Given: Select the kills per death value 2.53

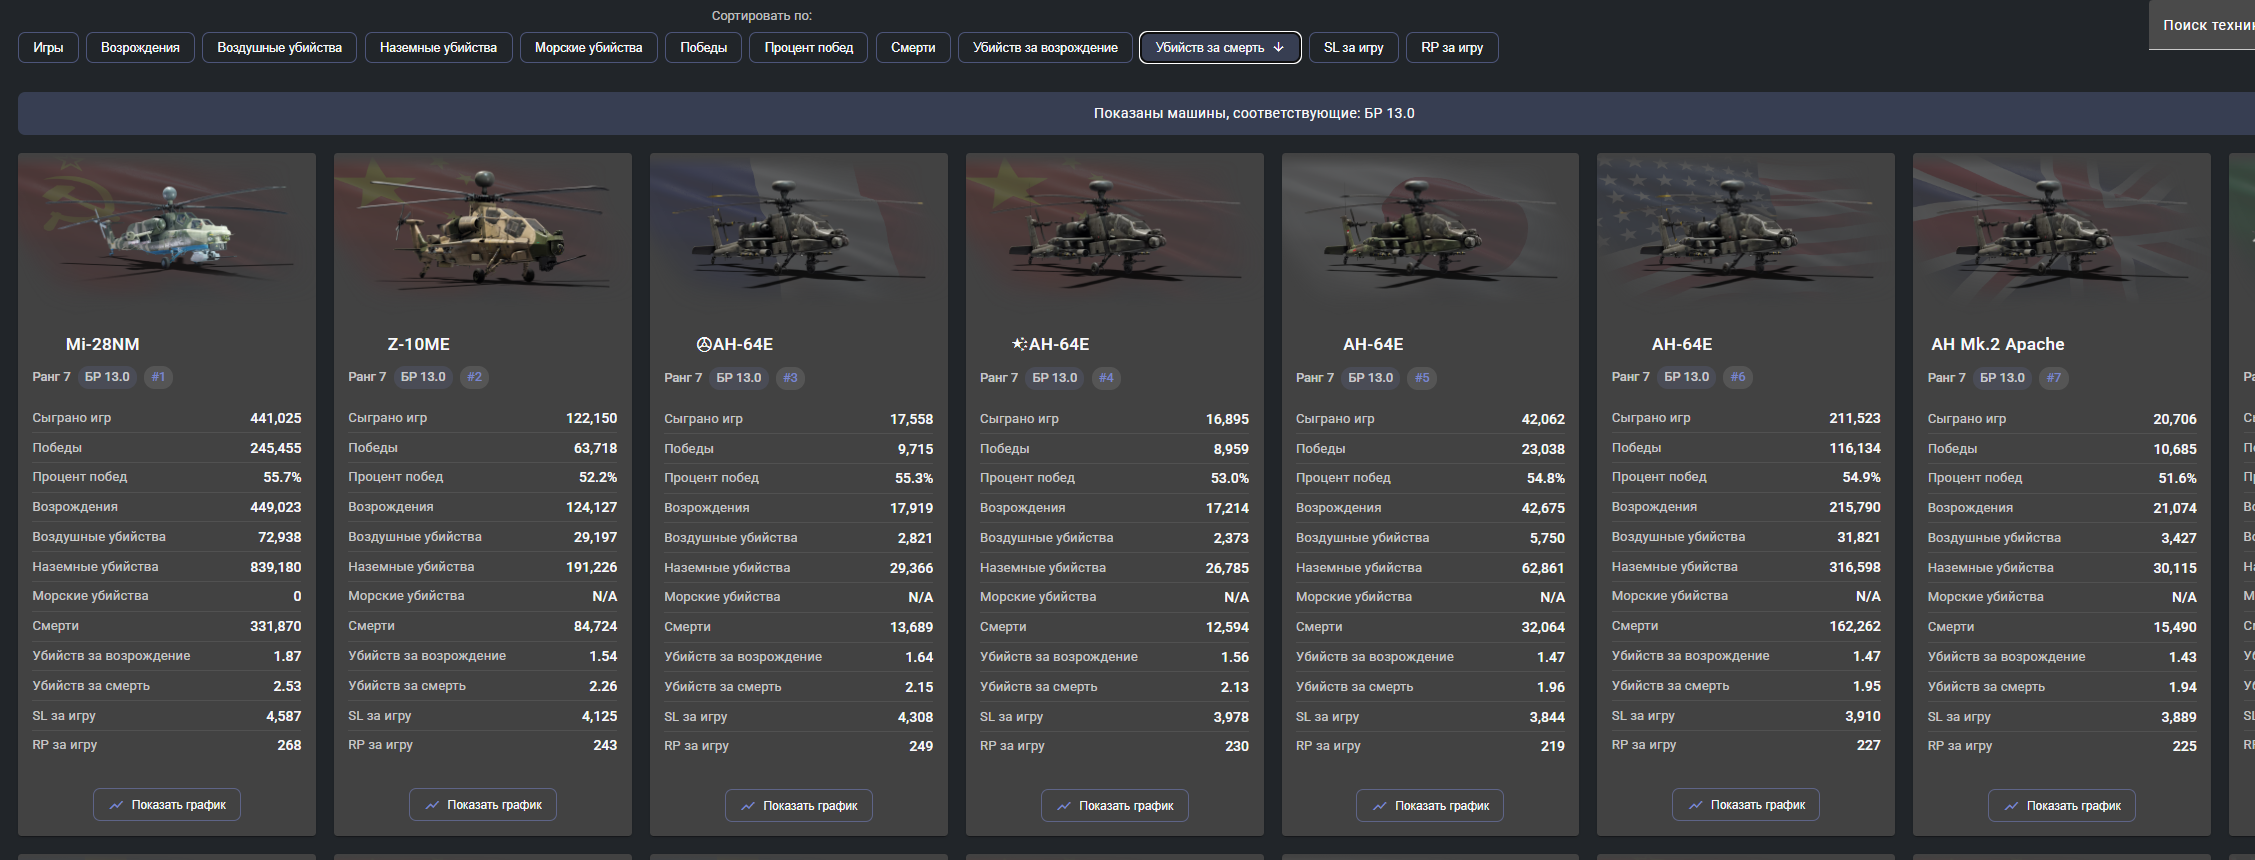Looking at the screenshot, I should [287, 686].
